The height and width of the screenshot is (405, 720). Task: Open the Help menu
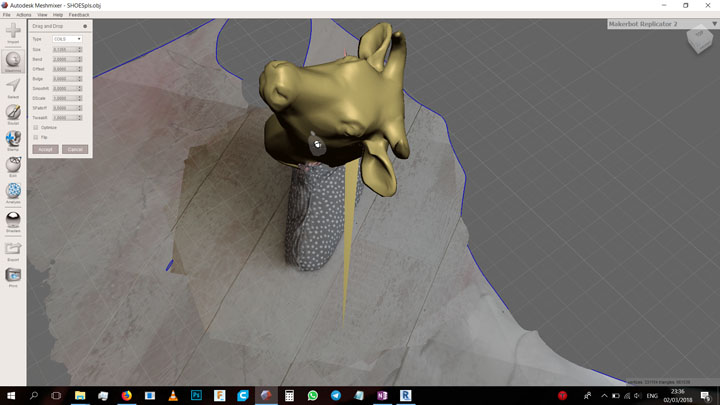coord(58,15)
